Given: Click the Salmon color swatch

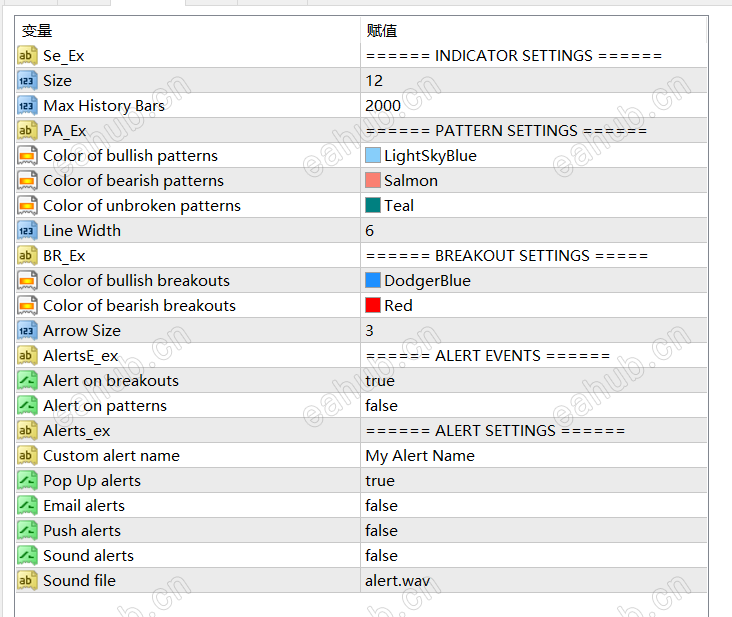Looking at the screenshot, I should [373, 181].
